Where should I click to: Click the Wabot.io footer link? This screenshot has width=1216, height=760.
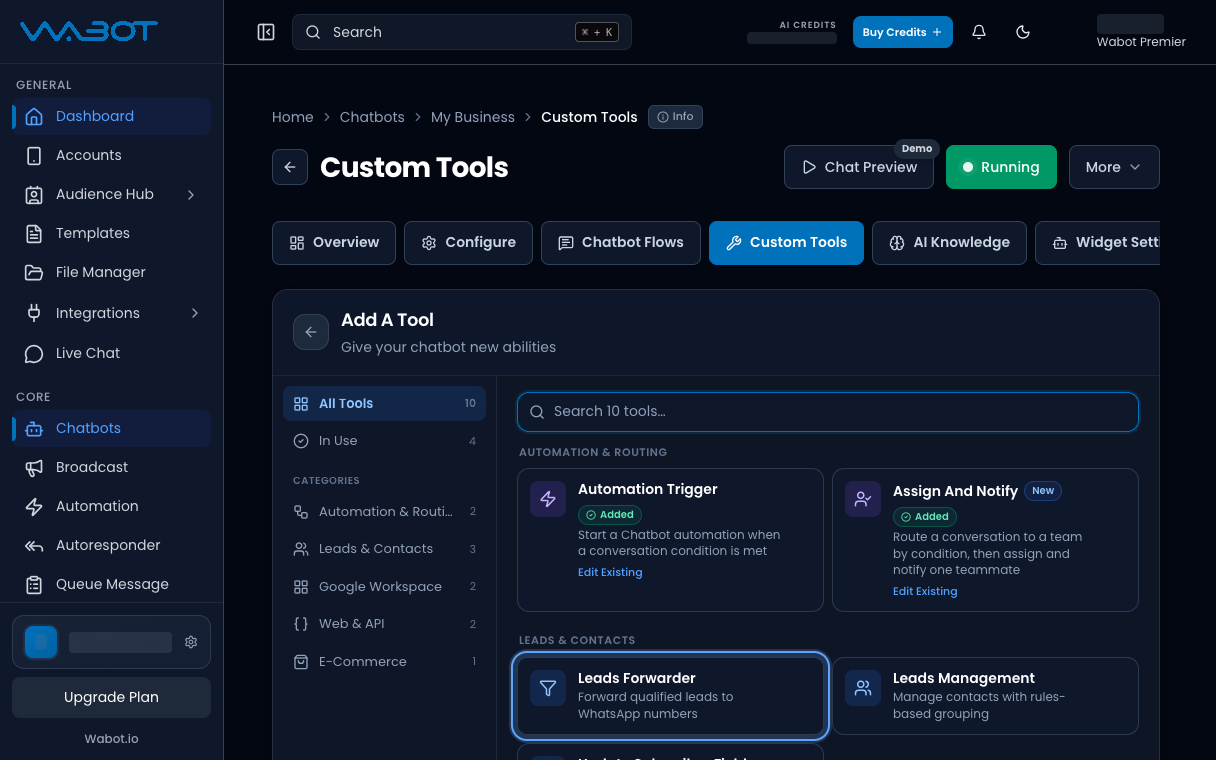(x=111, y=739)
